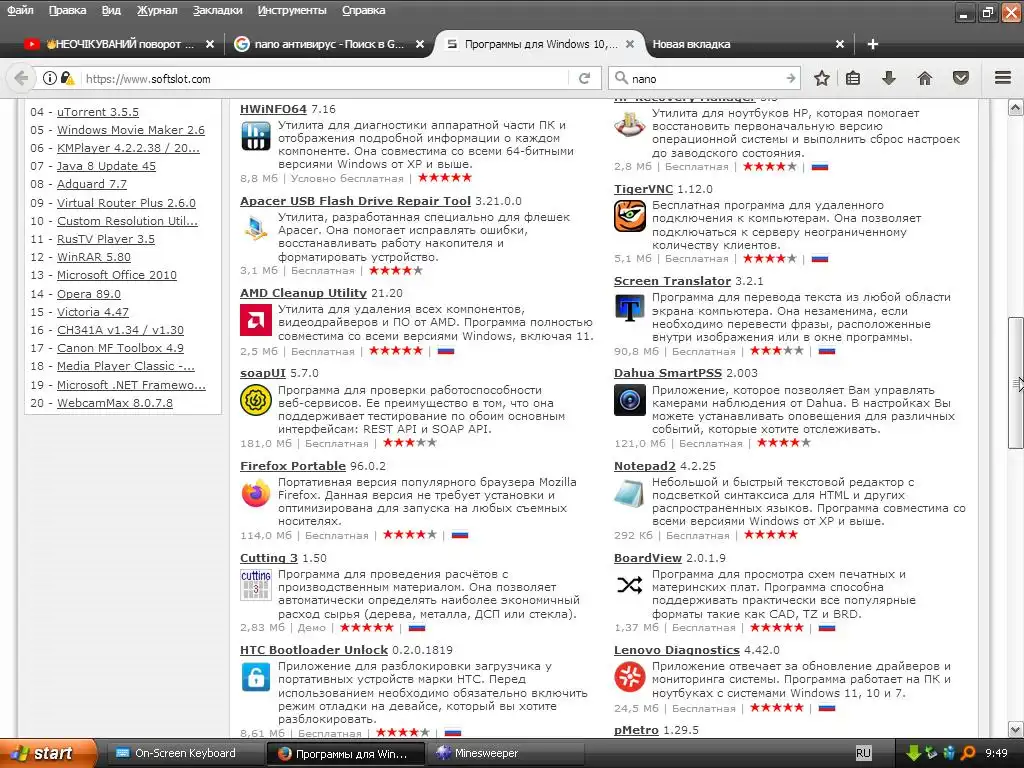The width and height of the screenshot is (1024, 768).
Task: Open the Правка menu
Action: (67, 10)
